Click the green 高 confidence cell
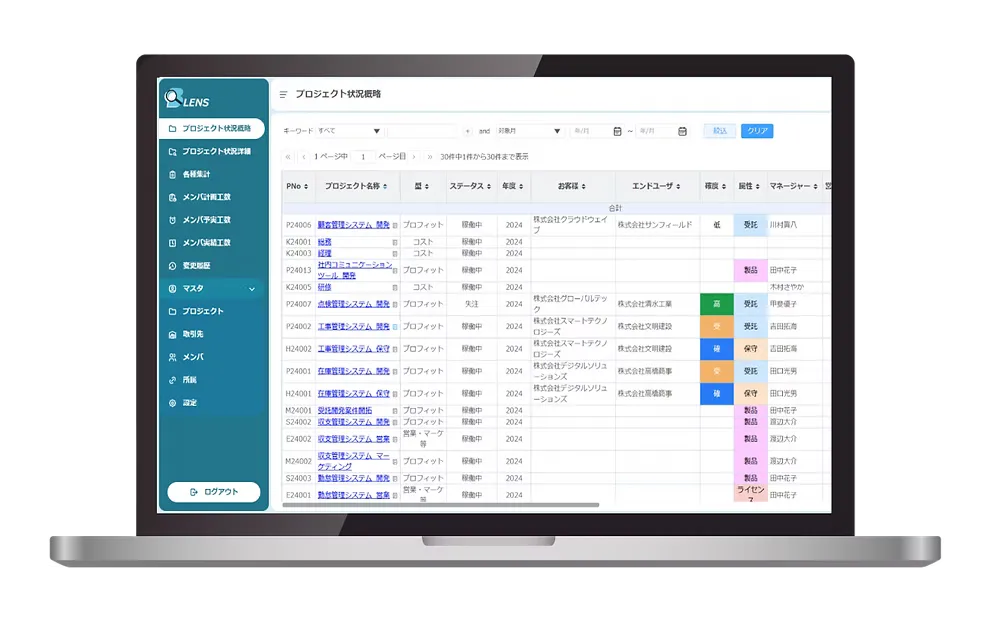The width and height of the screenshot is (990, 620). pyautogui.click(x=717, y=304)
